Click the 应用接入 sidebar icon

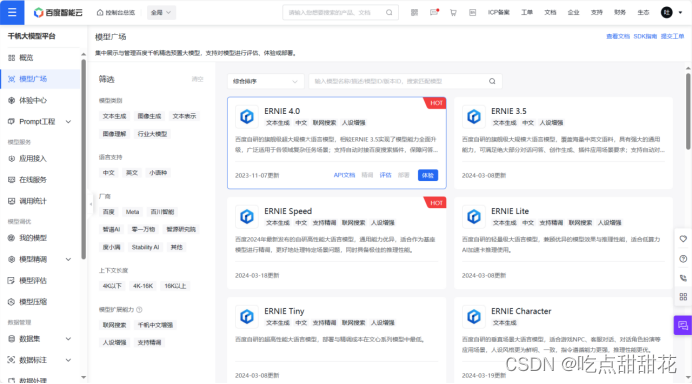[x=11, y=158]
